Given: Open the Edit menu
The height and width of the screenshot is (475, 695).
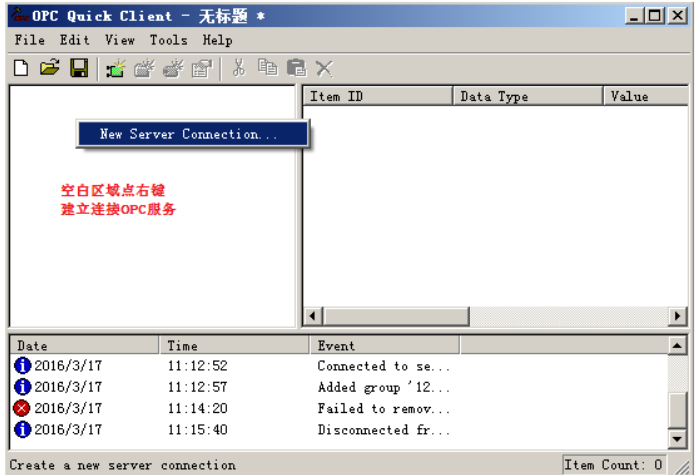Looking at the screenshot, I should (x=74, y=40).
